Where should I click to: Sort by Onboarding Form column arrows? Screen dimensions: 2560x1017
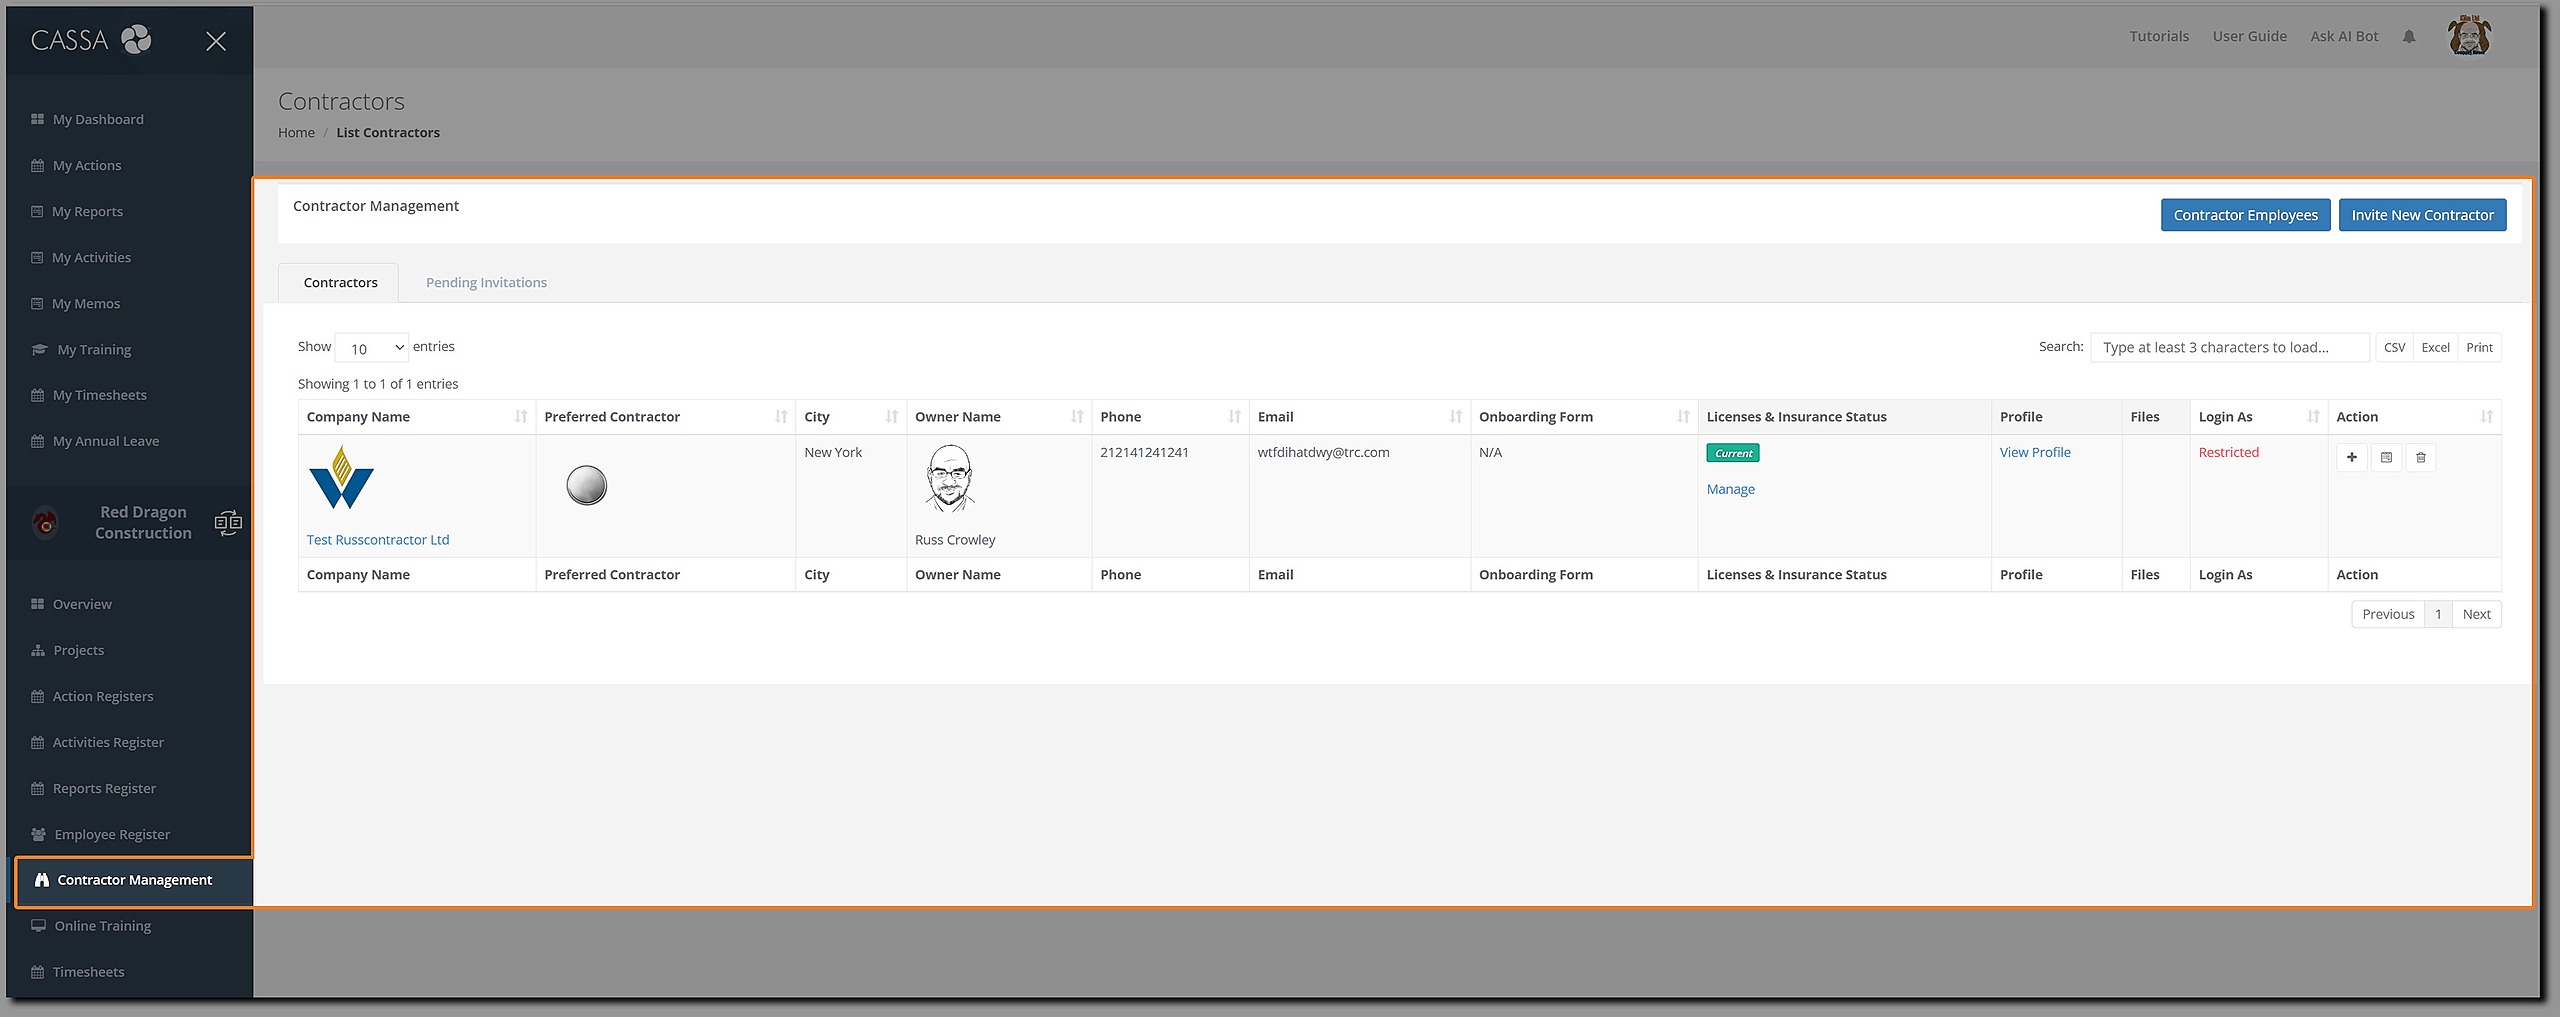click(x=1684, y=417)
